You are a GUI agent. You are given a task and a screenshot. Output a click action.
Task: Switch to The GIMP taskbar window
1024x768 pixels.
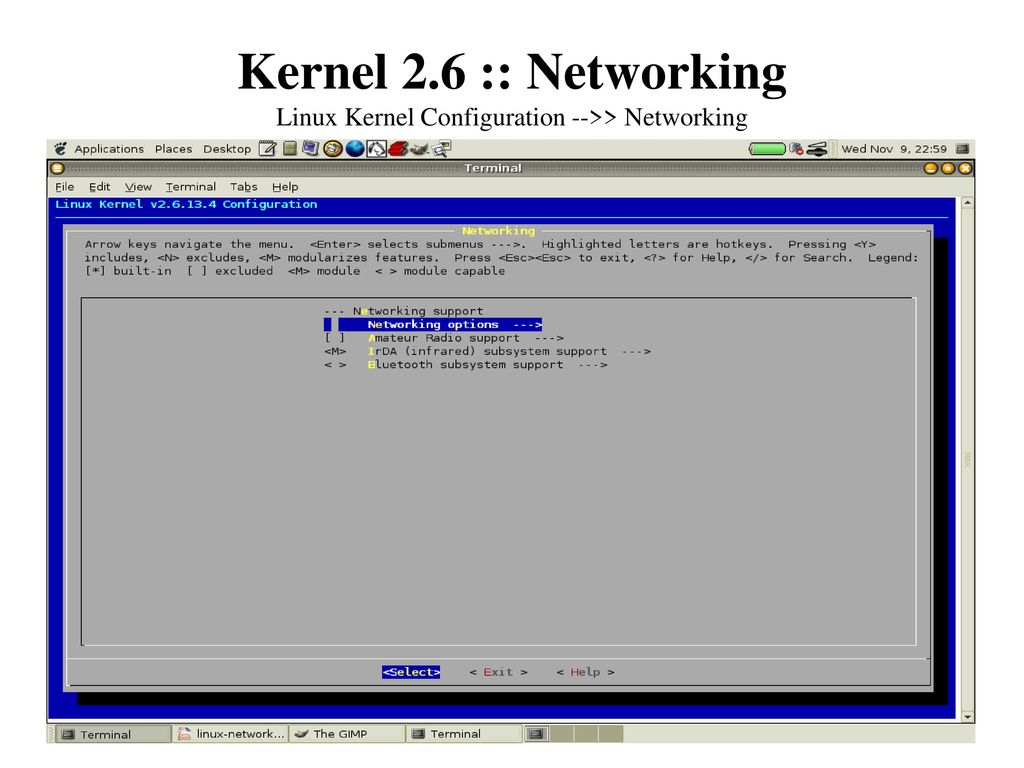(x=346, y=734)
